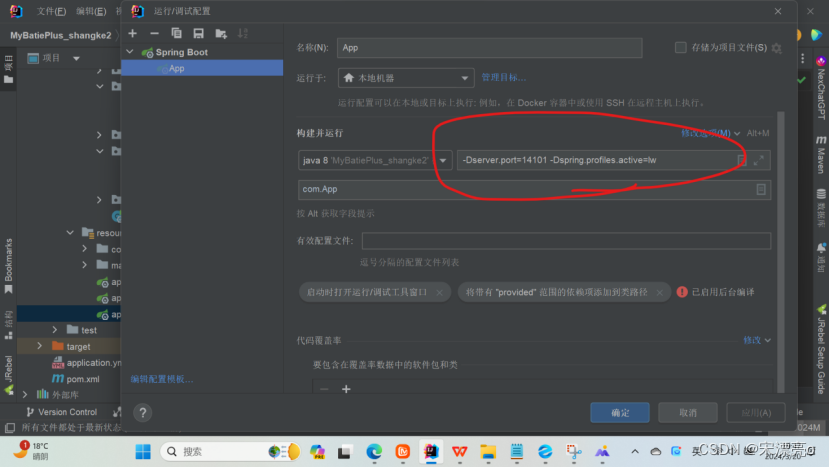830x467 pixels.
Task: Open the help question mark button
Action: (x=143, y=412)
